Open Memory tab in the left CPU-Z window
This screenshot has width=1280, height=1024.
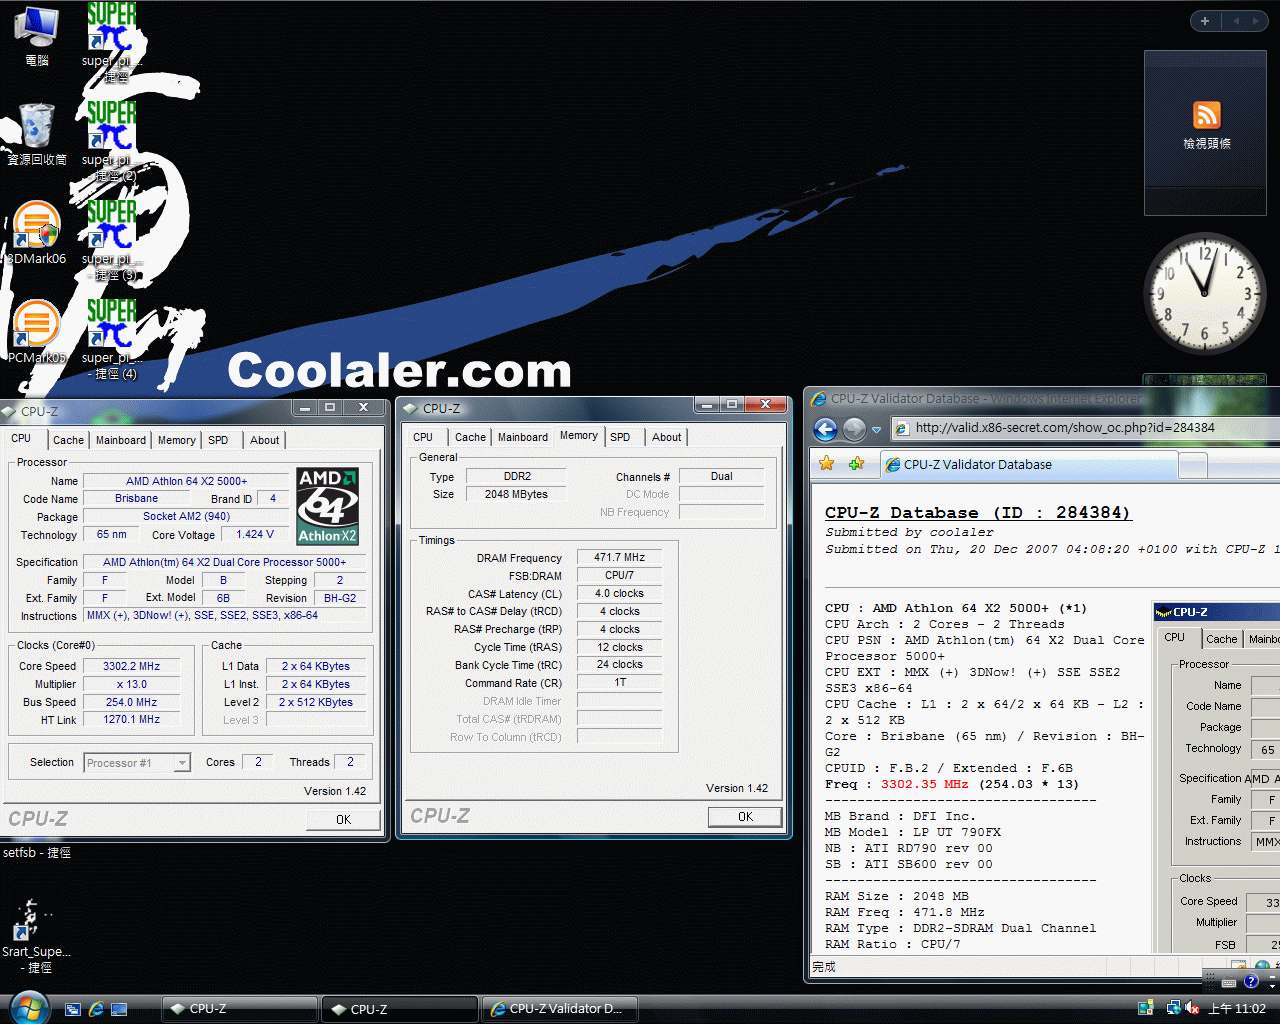(x=177, y=440)
